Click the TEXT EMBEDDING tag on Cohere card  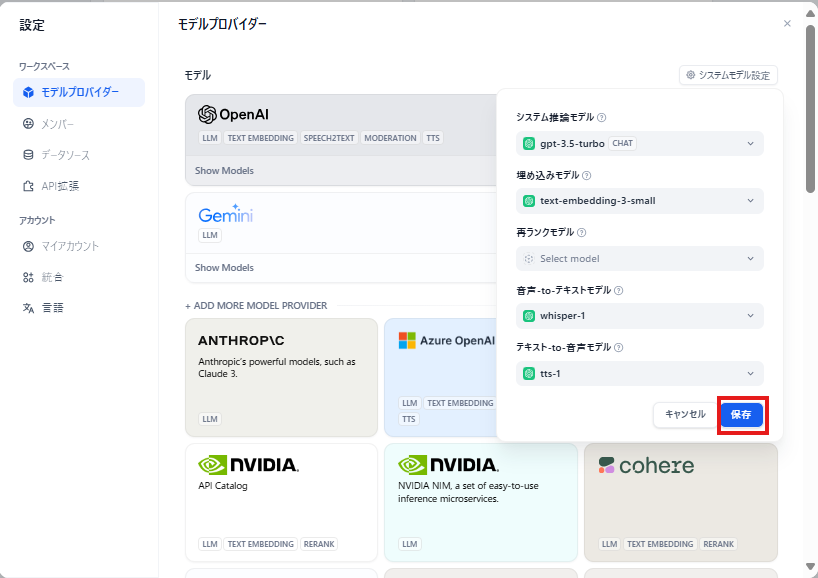point(660,544)
